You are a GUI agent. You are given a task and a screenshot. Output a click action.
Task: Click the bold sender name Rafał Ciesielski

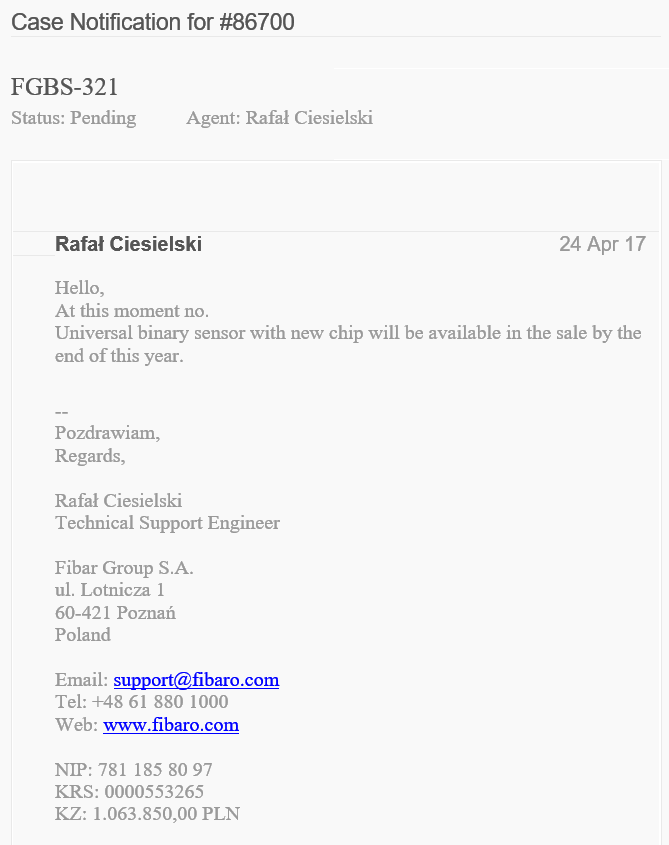click(128, 244)
